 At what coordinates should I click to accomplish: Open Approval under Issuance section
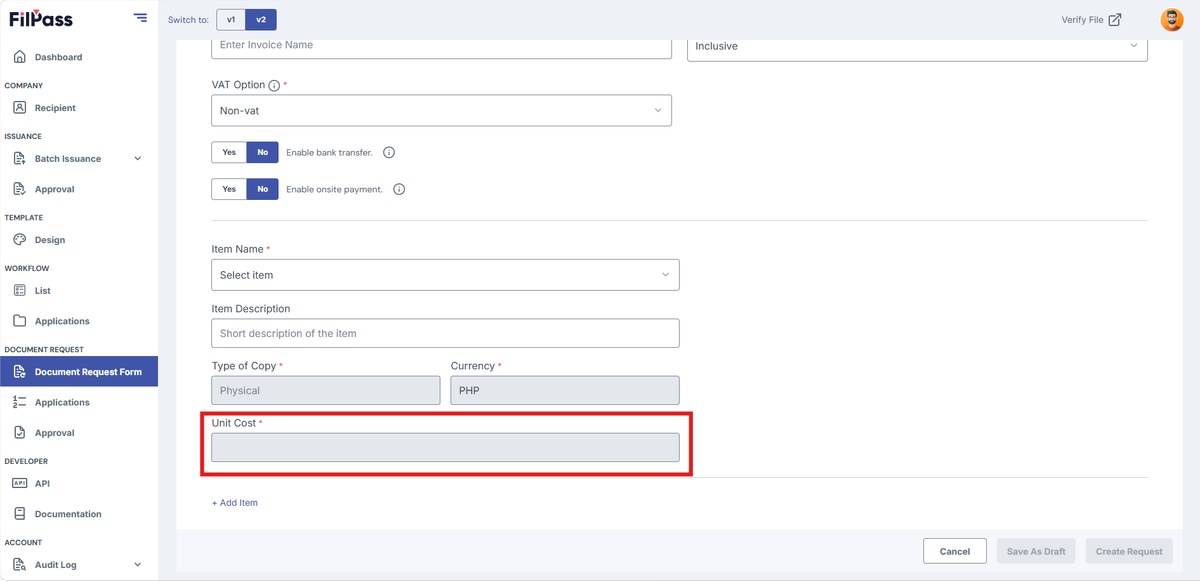click(54, 189)
